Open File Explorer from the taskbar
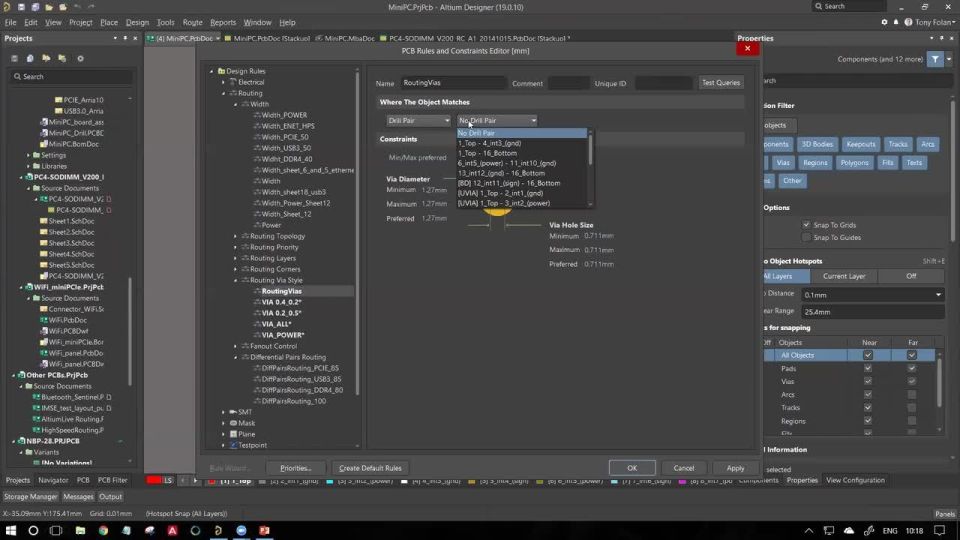 tap(80, 530)
